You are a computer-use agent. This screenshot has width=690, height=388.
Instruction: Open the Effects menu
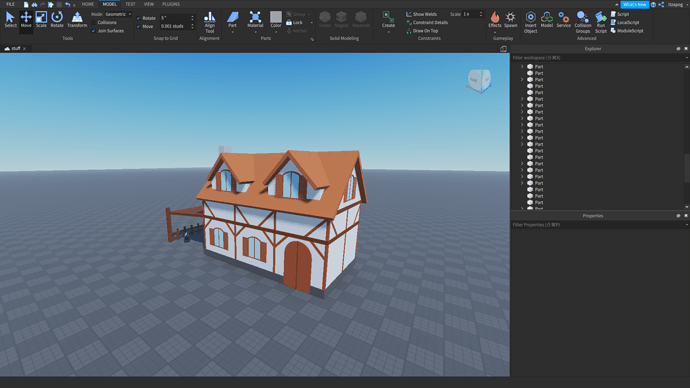pyautogui.click(x=495, y=20)
